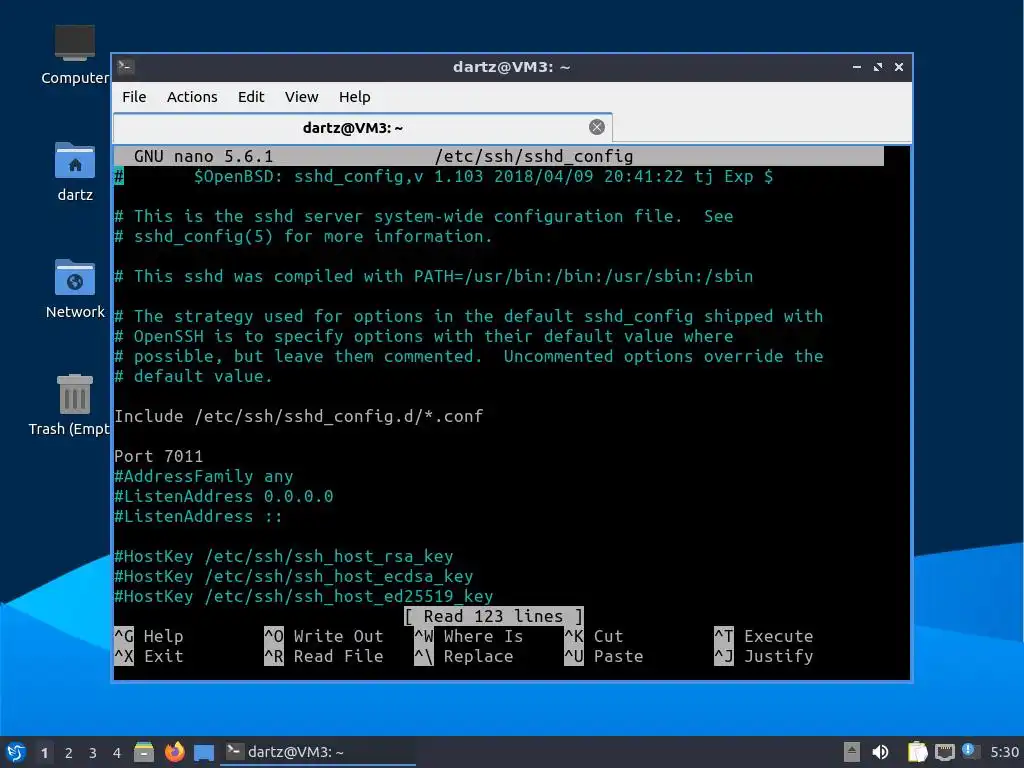Click the HostKey ssh_host_rsa_key line
Image resolution: width=1024 pixels, height=768 pixels.
[x=284, y=556]
